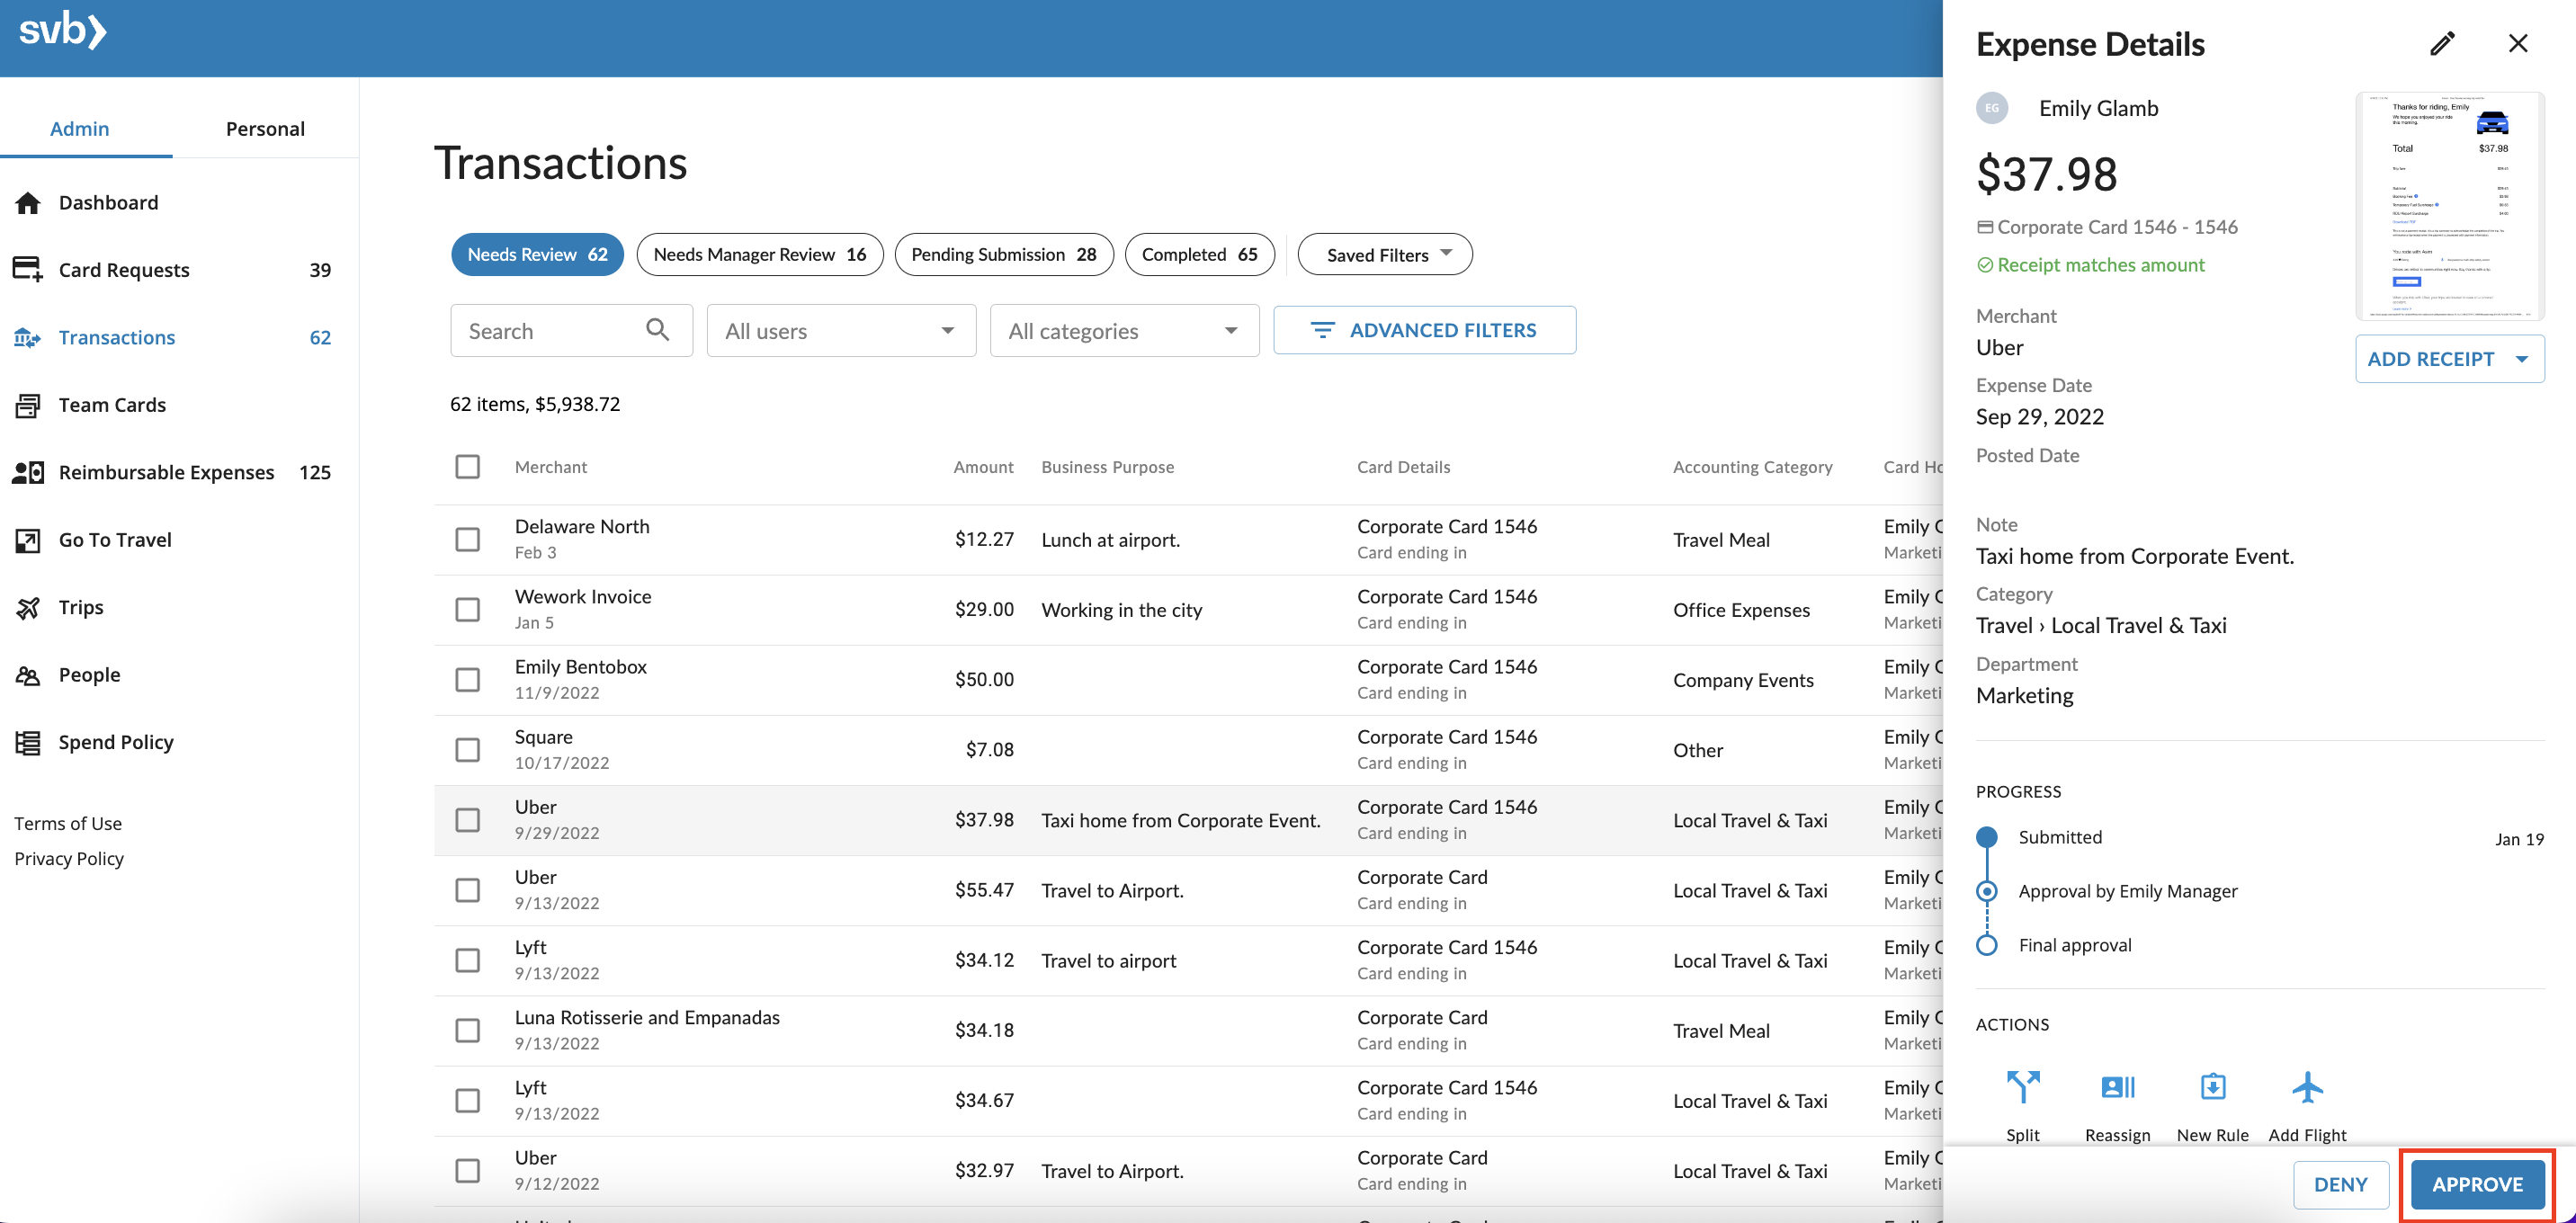Click the Trips airplane icon
This screenshot has width=2576, height=1223.
coord(28,607)
